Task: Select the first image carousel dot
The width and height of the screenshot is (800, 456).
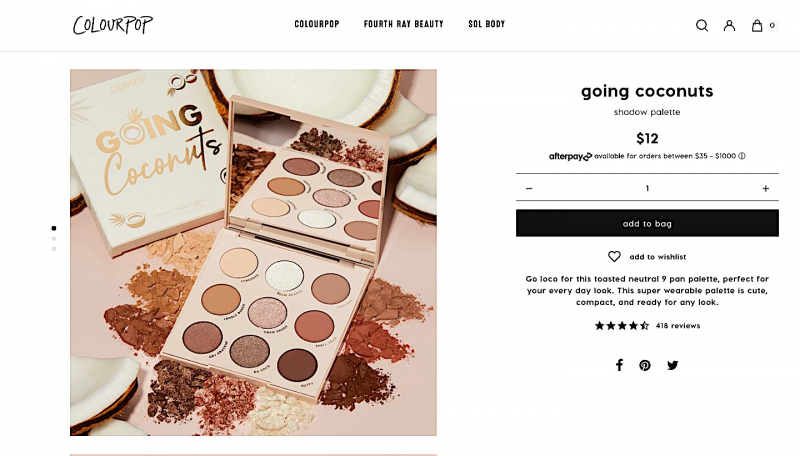Action: 54,228
